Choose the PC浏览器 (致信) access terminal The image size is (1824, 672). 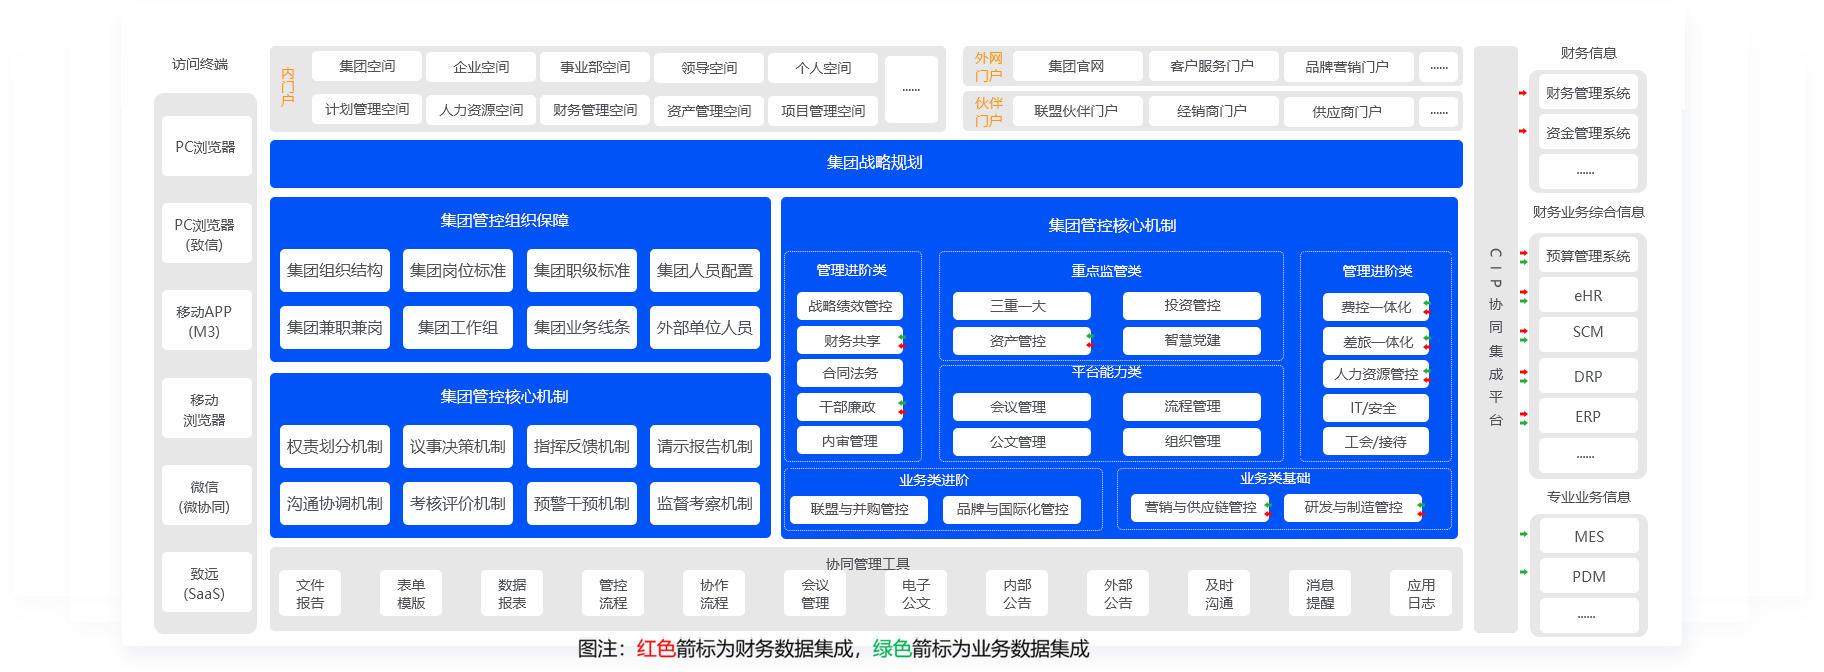point(205,235)
